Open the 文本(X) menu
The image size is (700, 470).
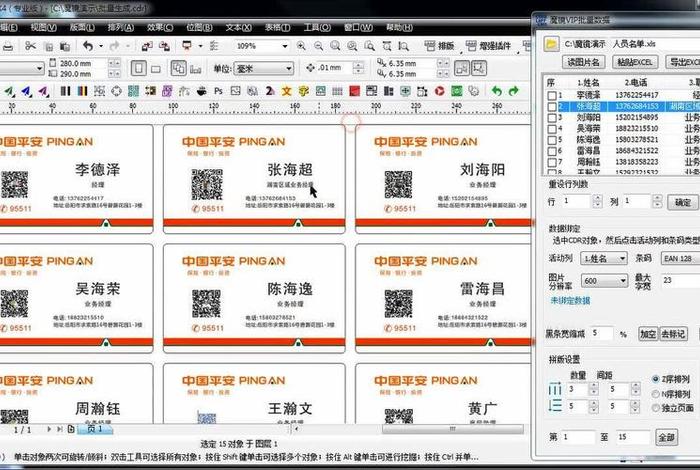coord(238,28)
